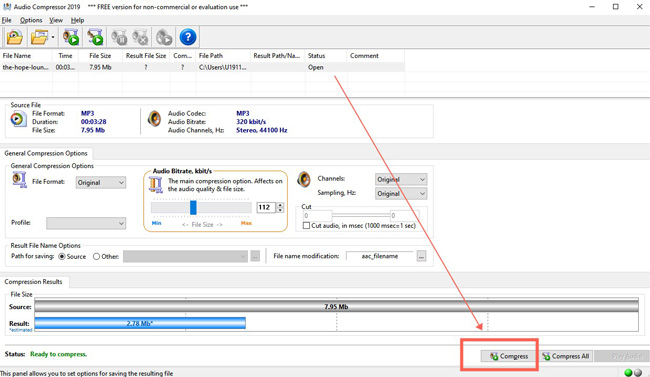Select the the-hope-loun... file row
650x377 pixels.
tap(202, 67)
